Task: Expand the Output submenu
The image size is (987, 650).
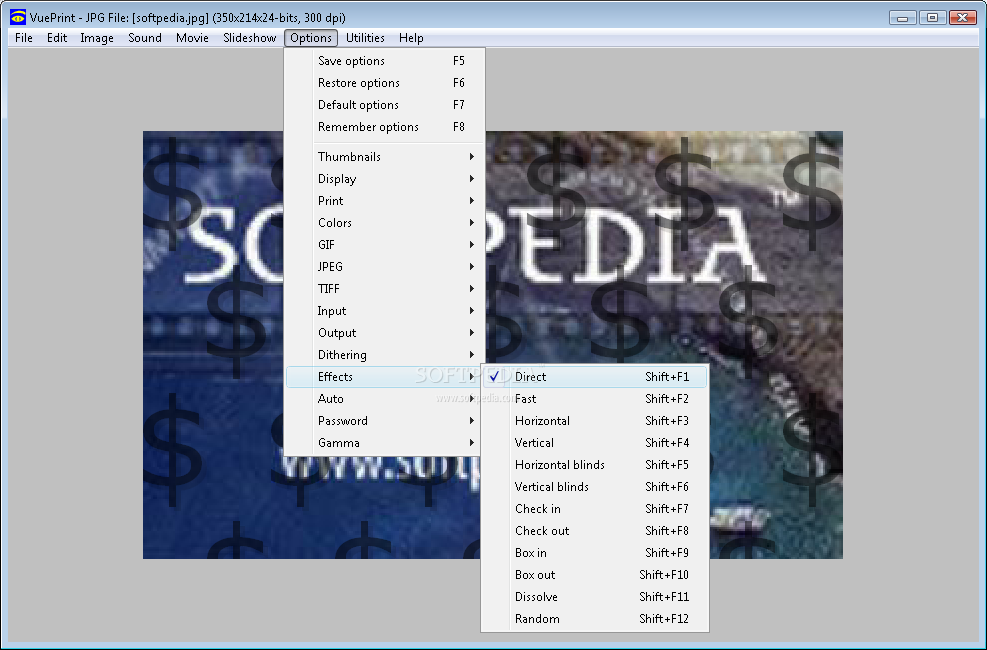Action: 385,333
